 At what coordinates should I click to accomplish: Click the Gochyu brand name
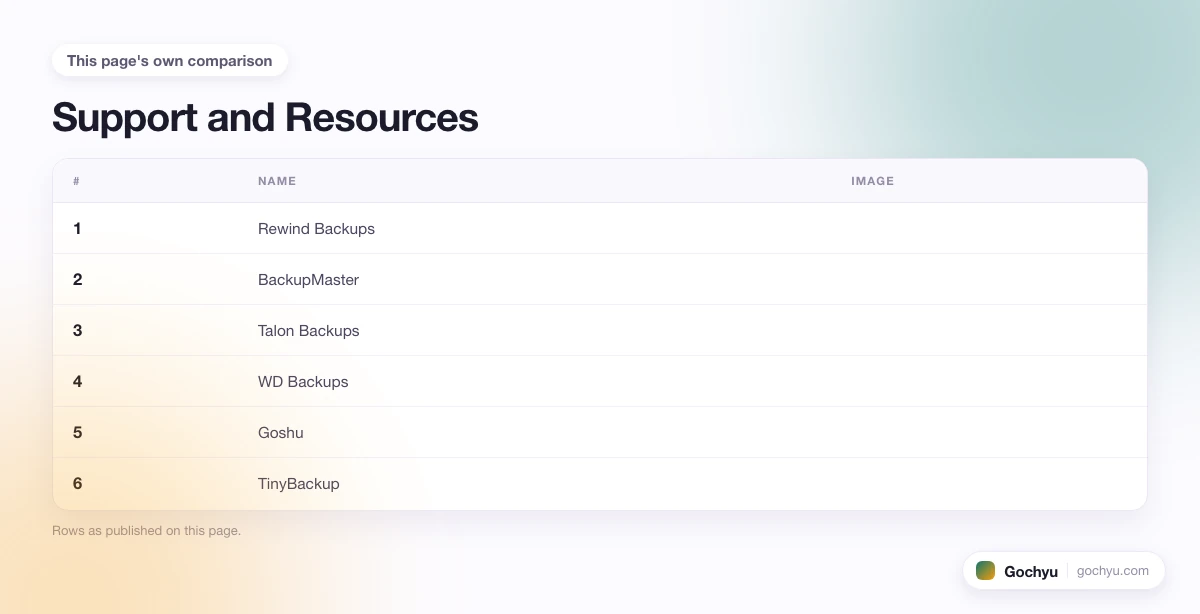pos(1031,571)
